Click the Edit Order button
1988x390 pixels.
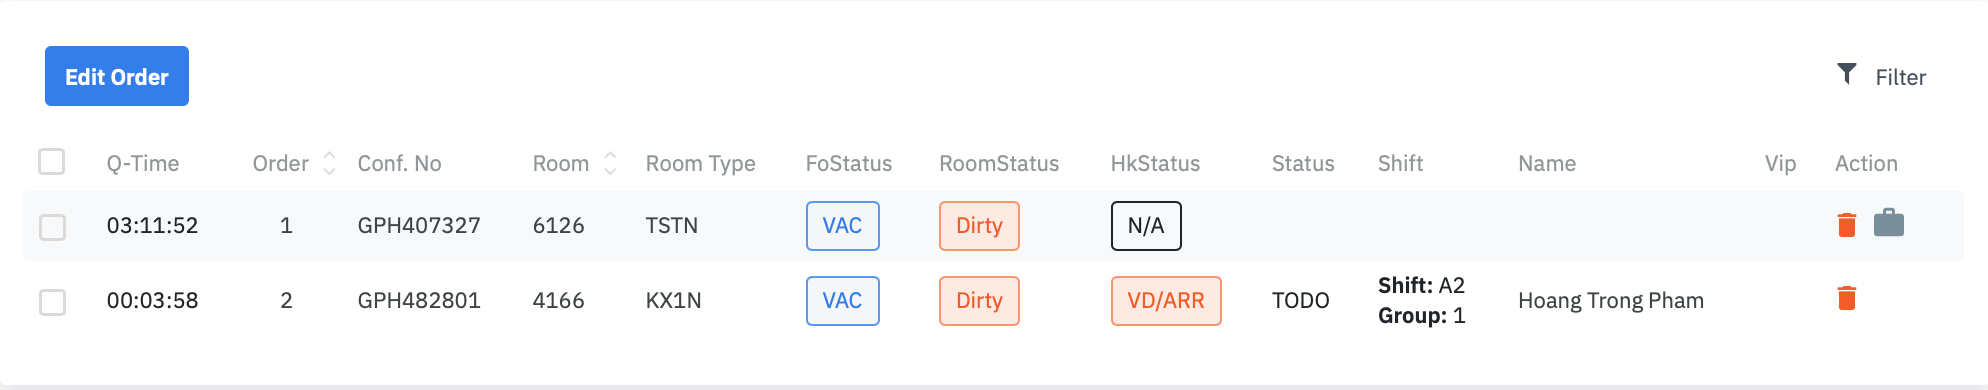point(117,76)
